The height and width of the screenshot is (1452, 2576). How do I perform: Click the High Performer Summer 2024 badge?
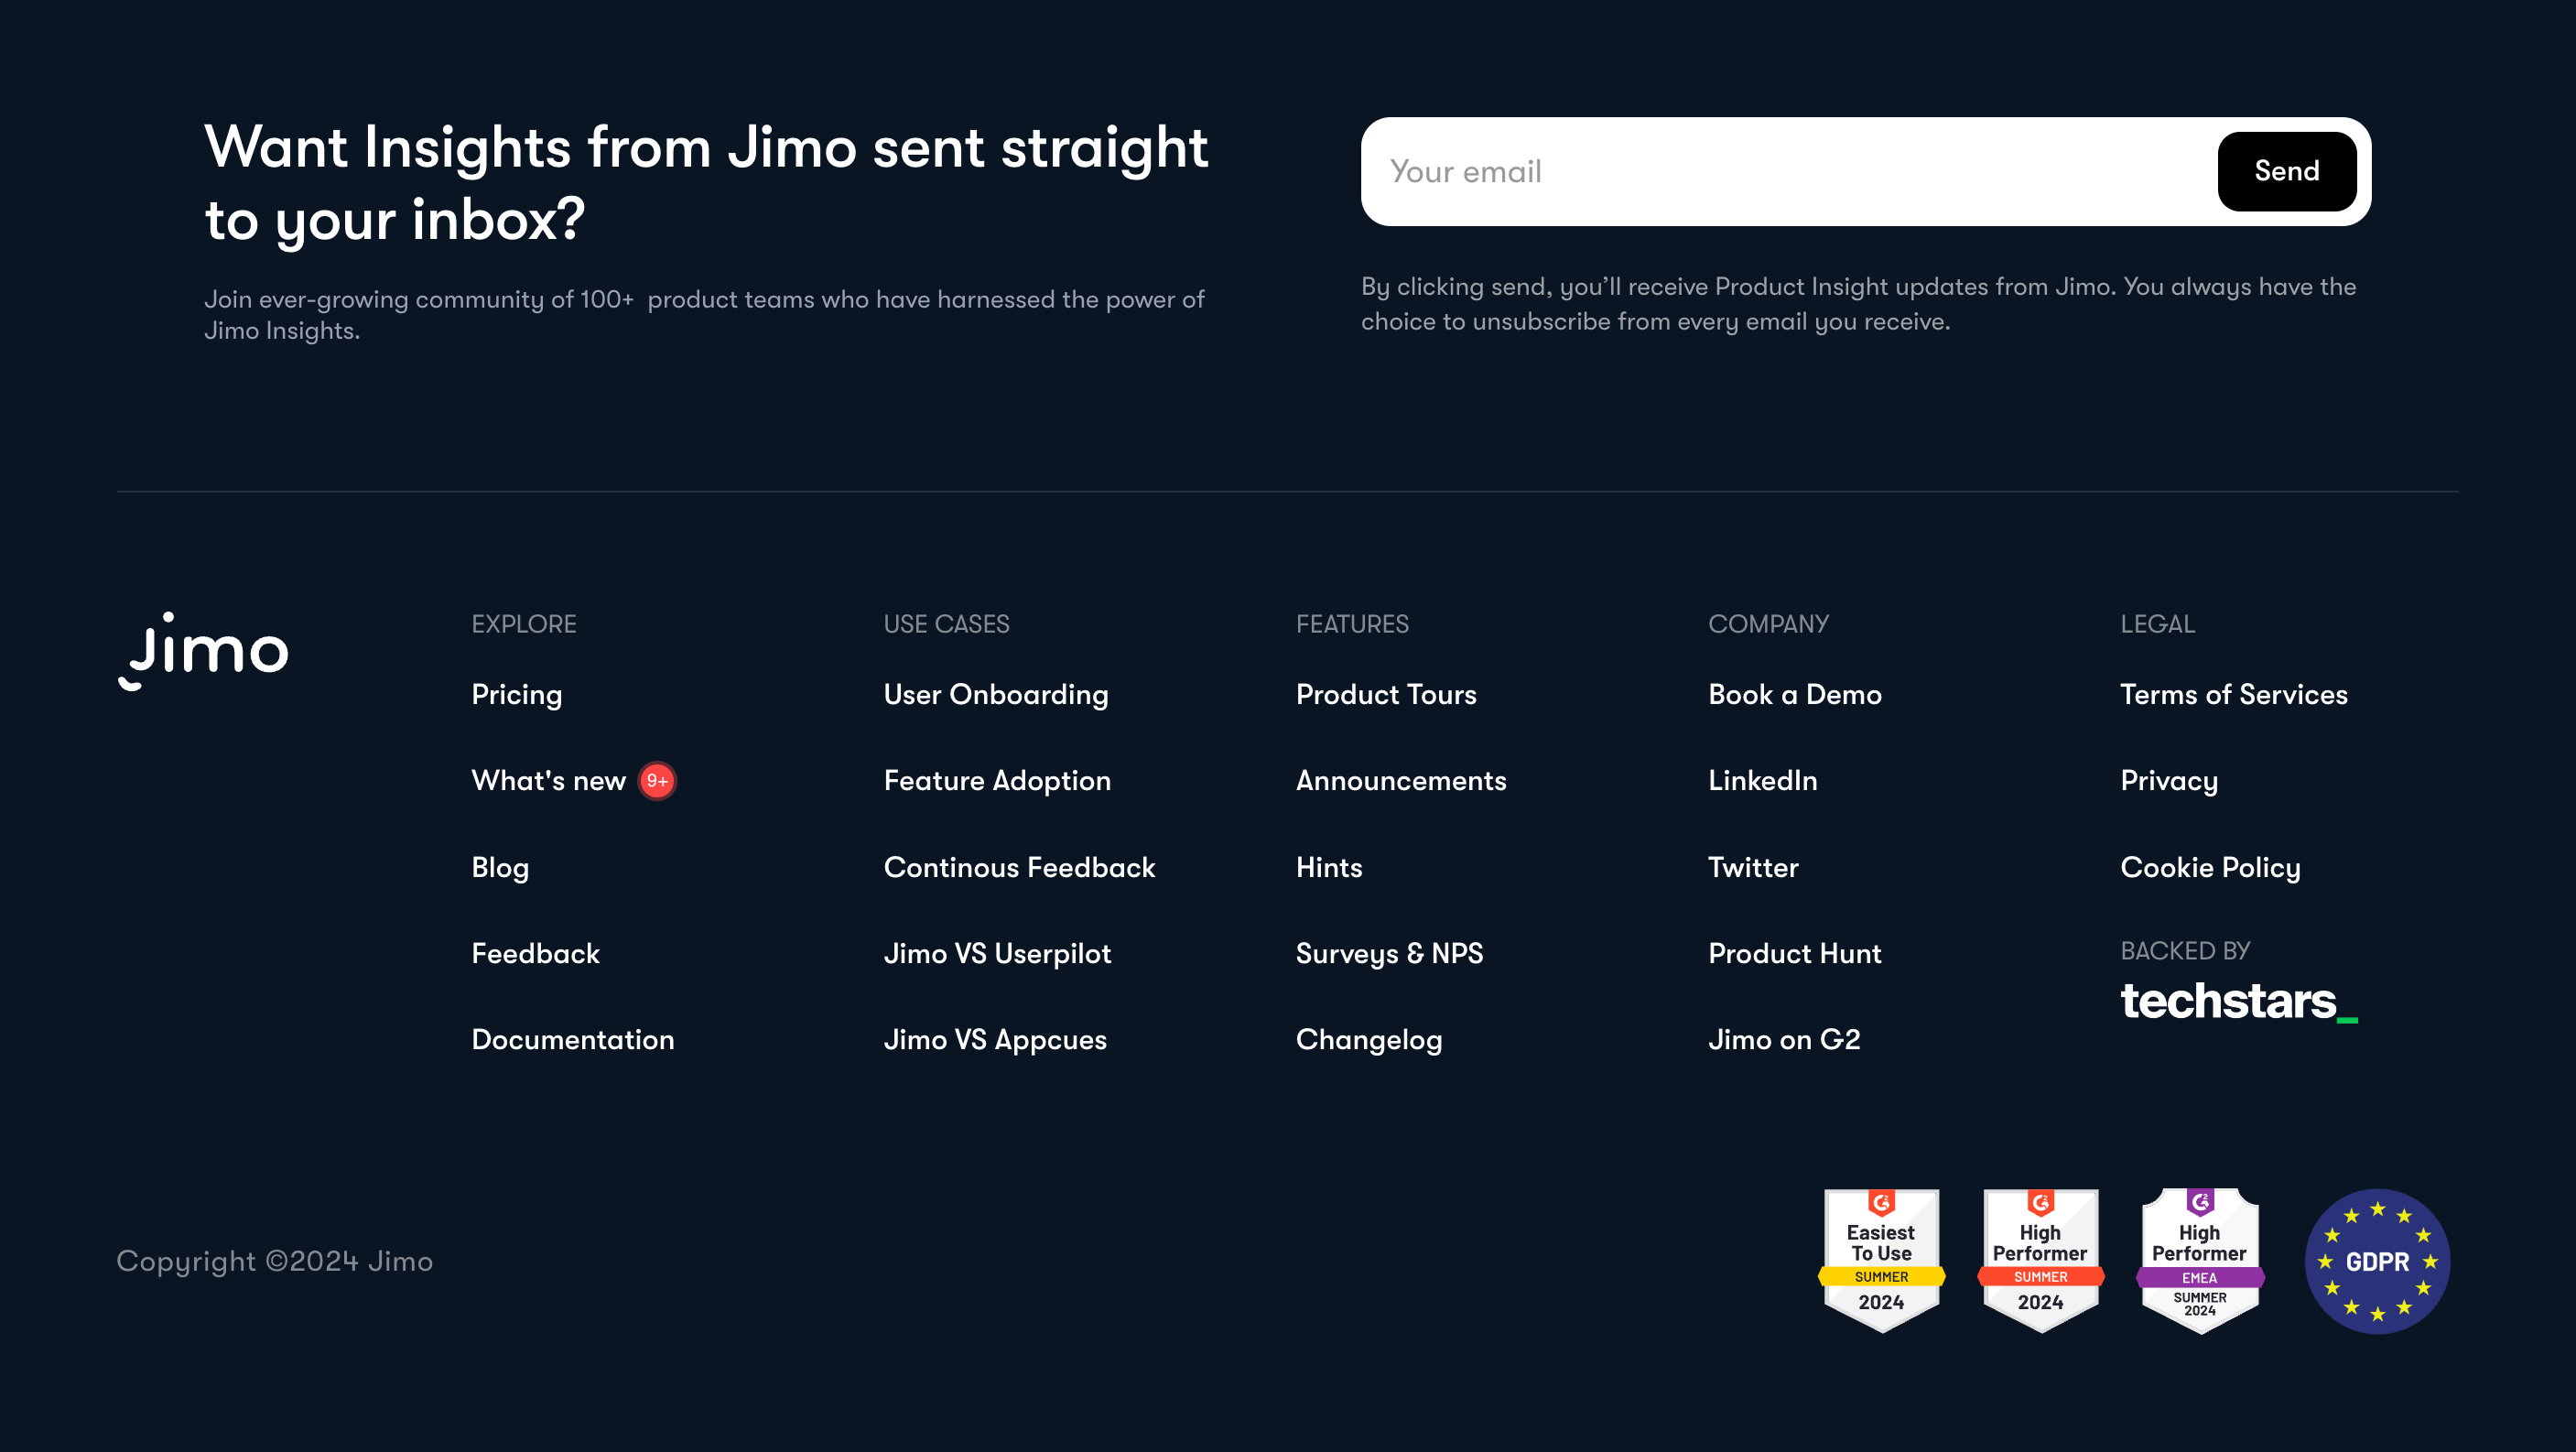2040,1260
